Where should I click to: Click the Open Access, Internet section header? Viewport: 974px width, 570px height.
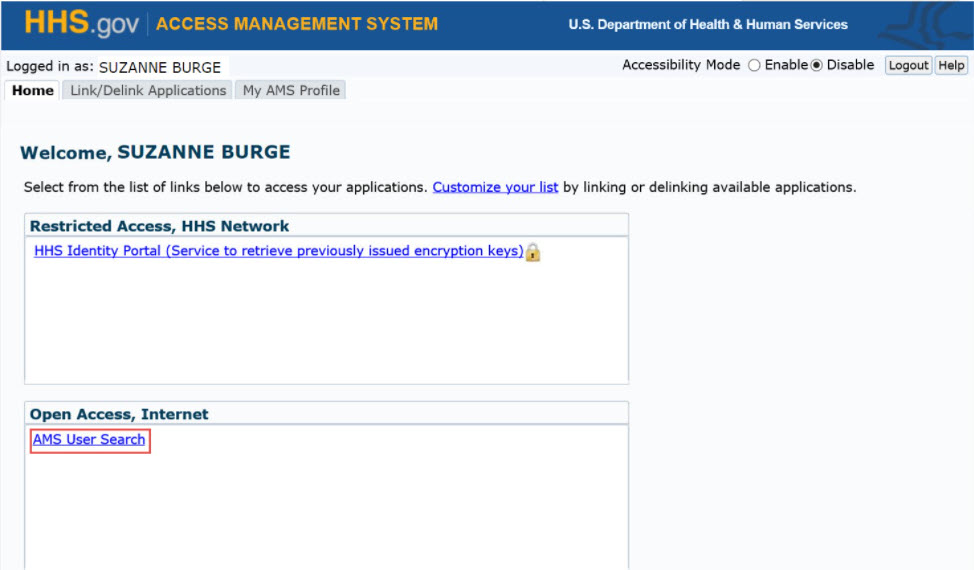pyautogui.click(x=119, y=414)
